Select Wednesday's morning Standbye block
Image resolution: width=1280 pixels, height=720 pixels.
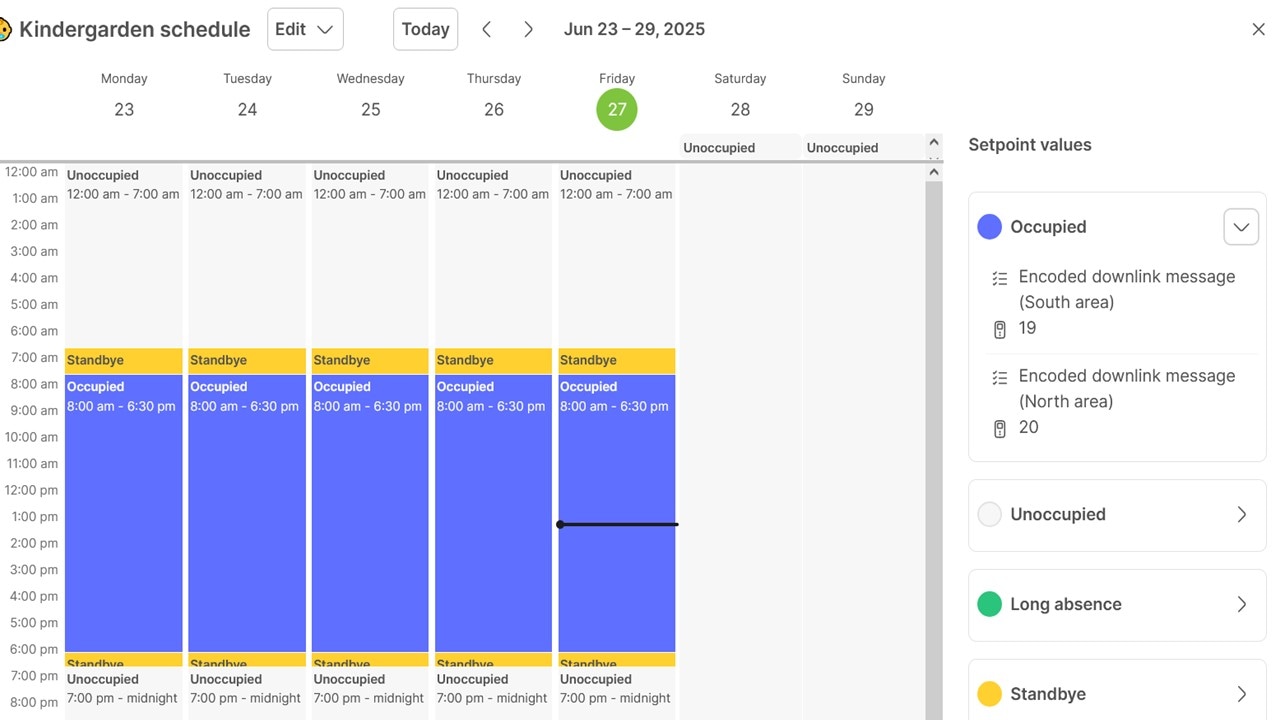point(370,360)
